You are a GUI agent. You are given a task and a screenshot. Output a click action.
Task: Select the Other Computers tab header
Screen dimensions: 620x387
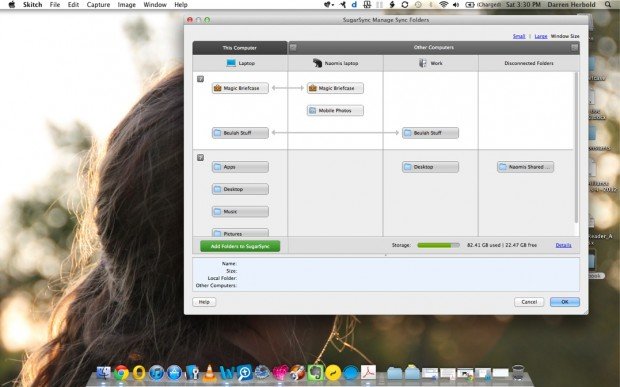click(x=434, y=47)
